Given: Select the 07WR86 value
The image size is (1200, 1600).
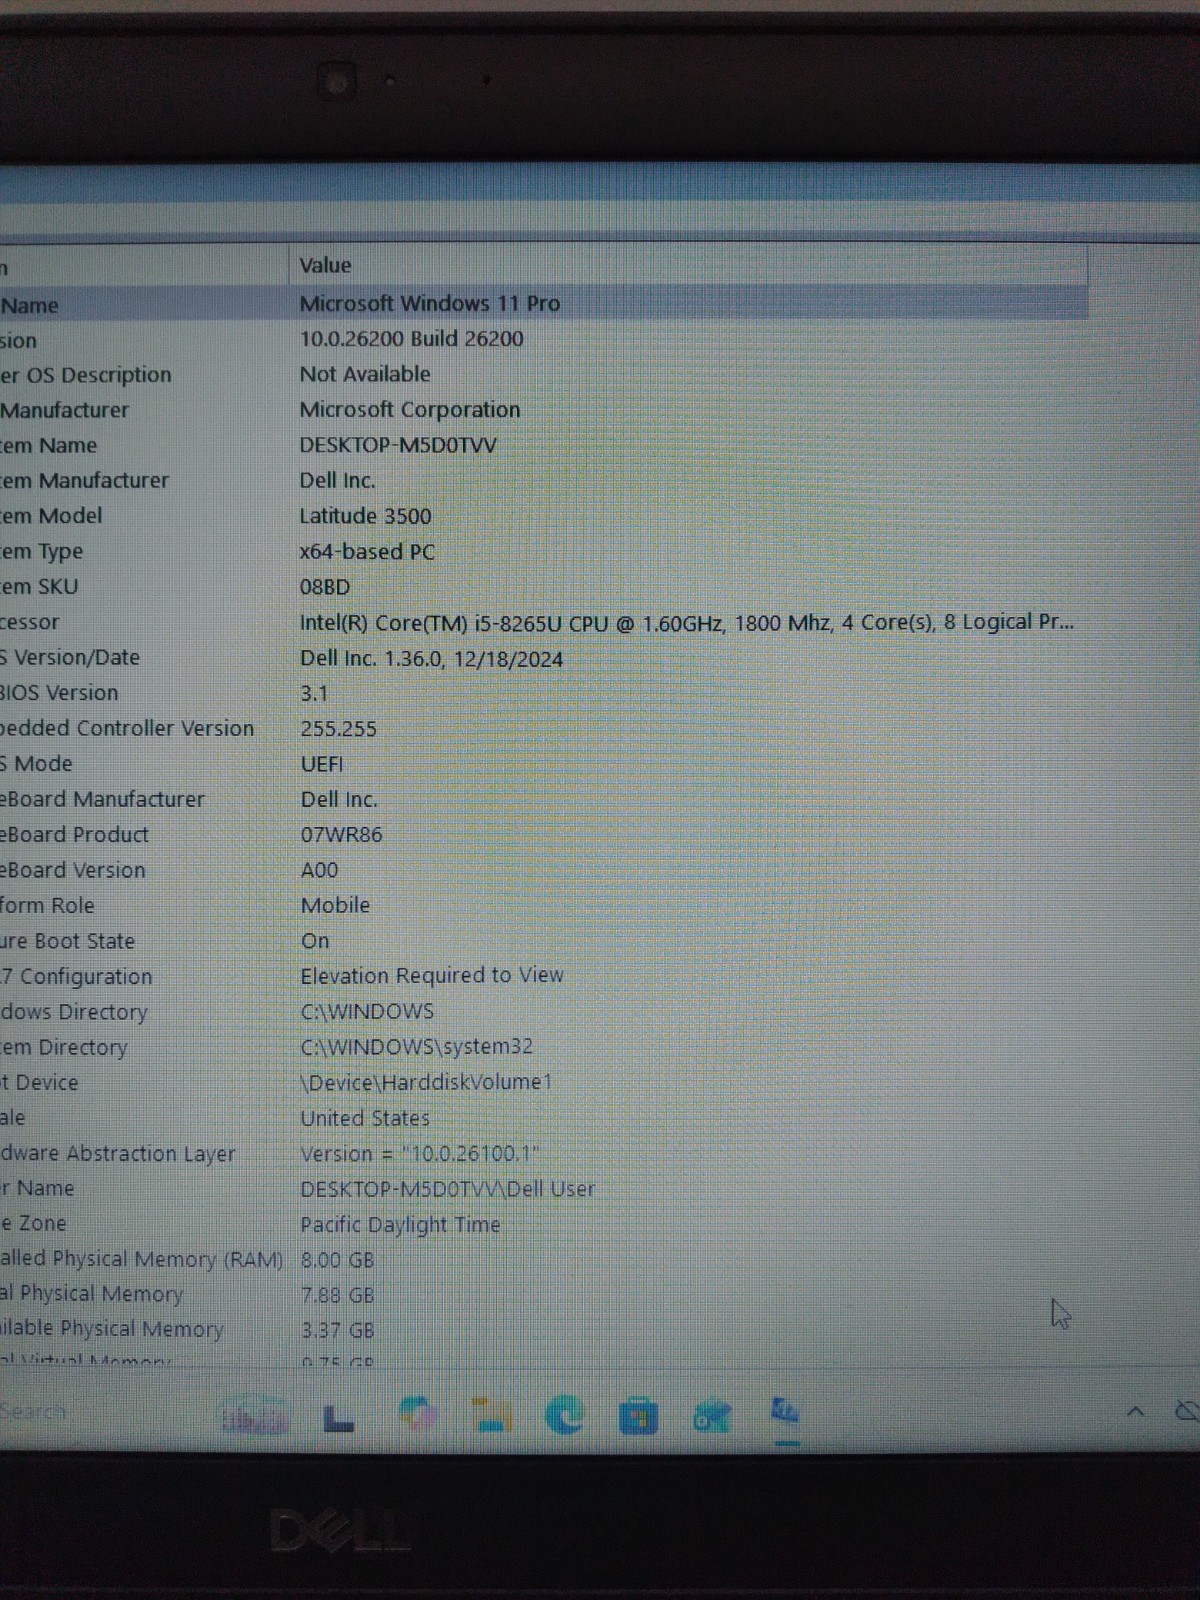Looking at the screenshot, I should pyautogui.click(x=342, y=834).
